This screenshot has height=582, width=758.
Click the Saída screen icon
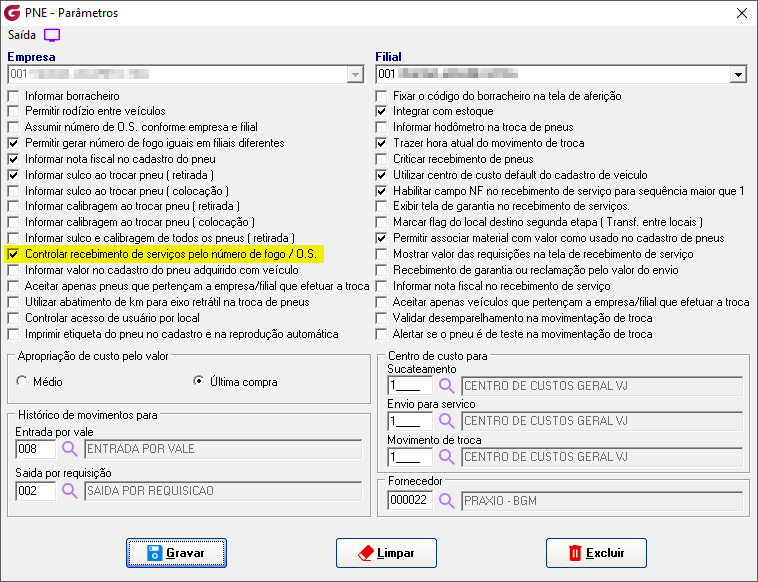[52, 35]
